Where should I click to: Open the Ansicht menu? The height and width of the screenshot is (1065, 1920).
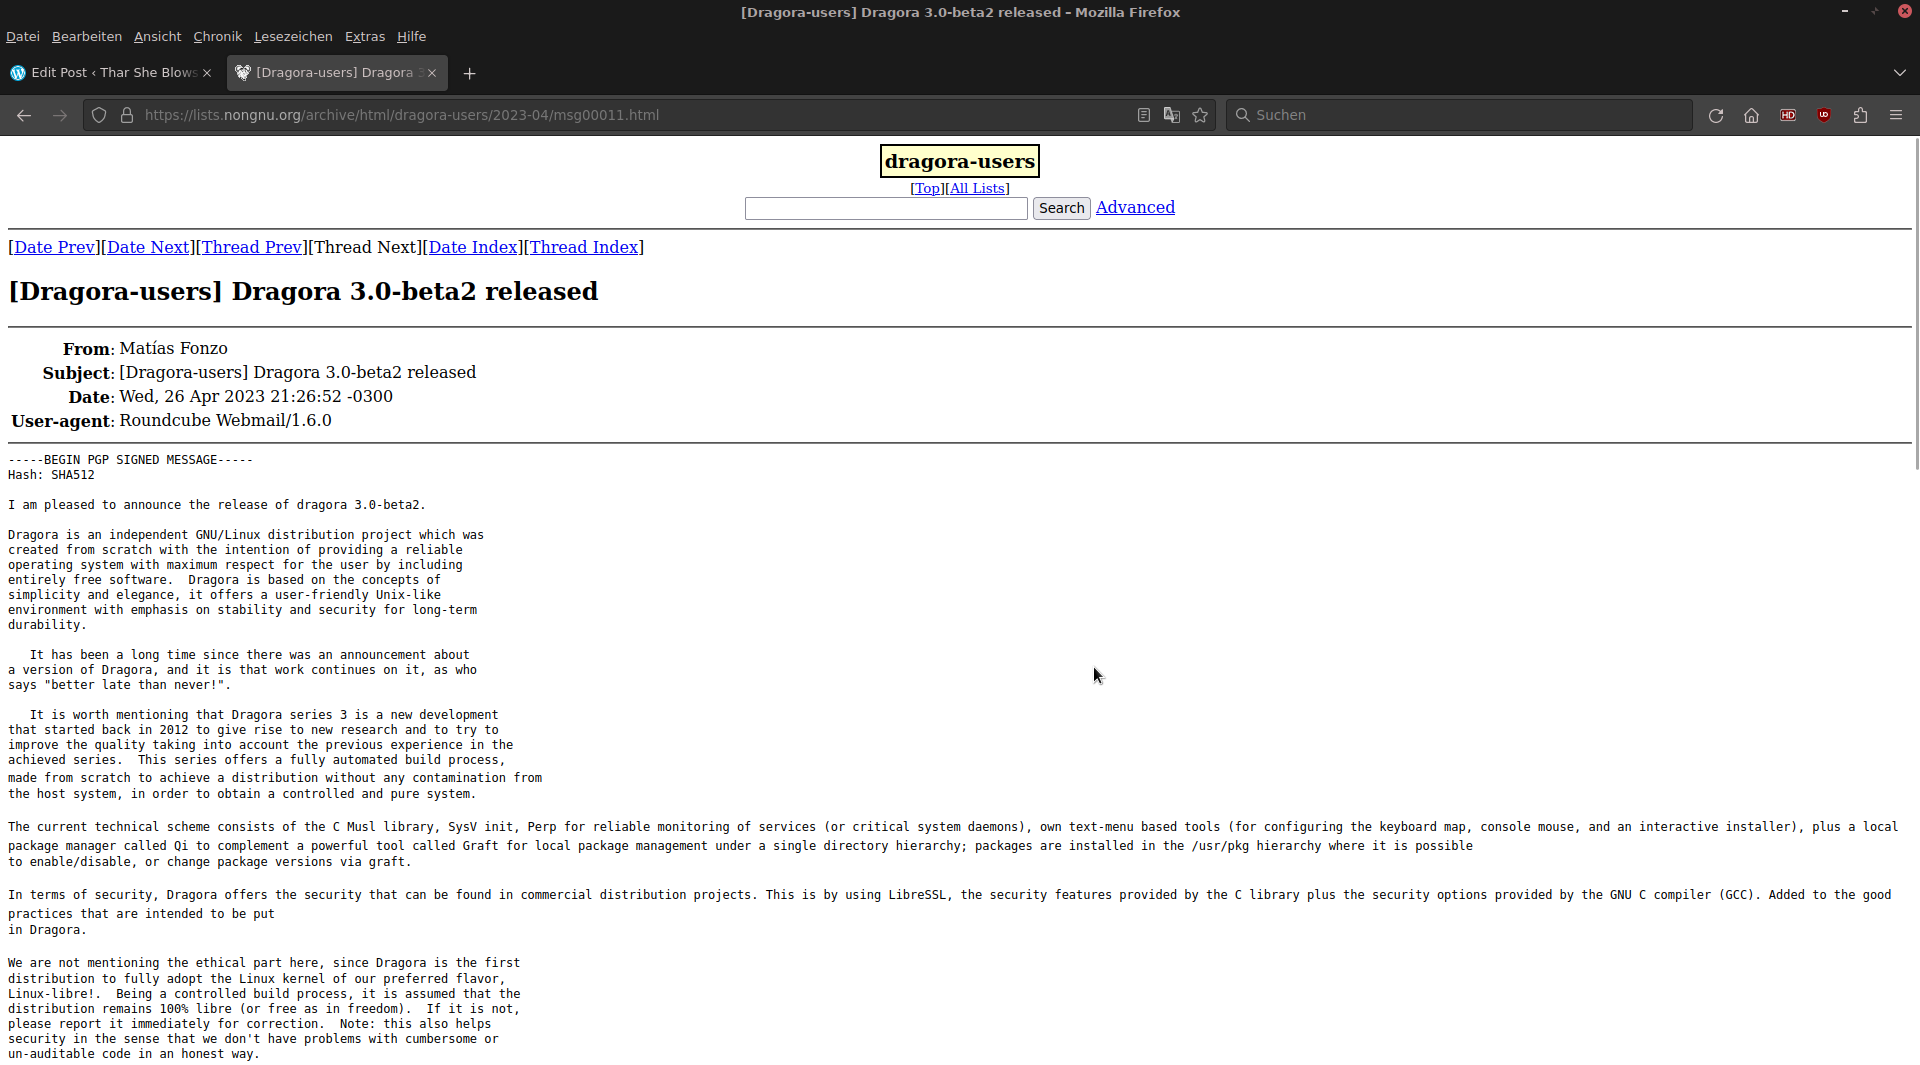pyautogui.click(x=158, y=36)
